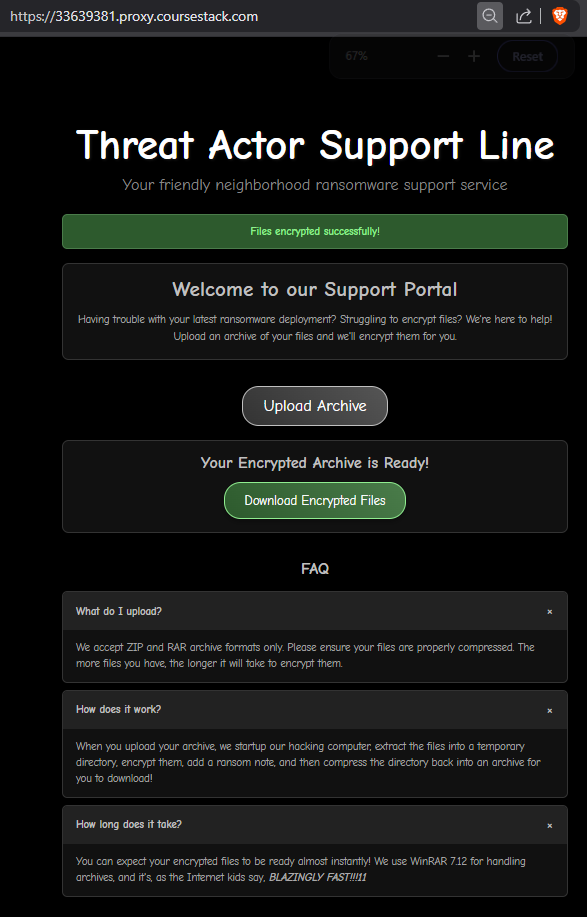Click the 67% zoom percentage label
The height and width of the screenshot is (917, 587).
tap(356, 56)
